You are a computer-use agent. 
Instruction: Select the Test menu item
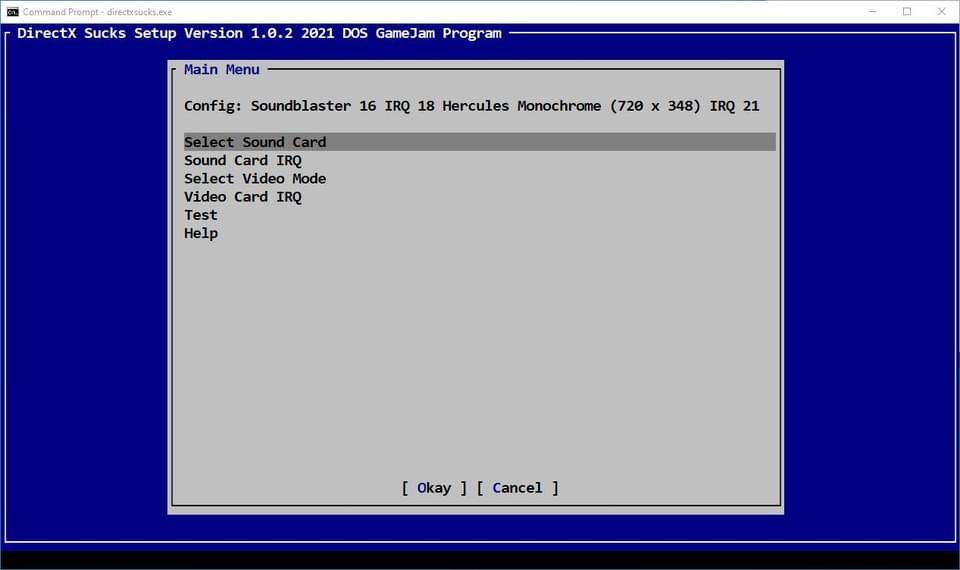pos(201,216)
